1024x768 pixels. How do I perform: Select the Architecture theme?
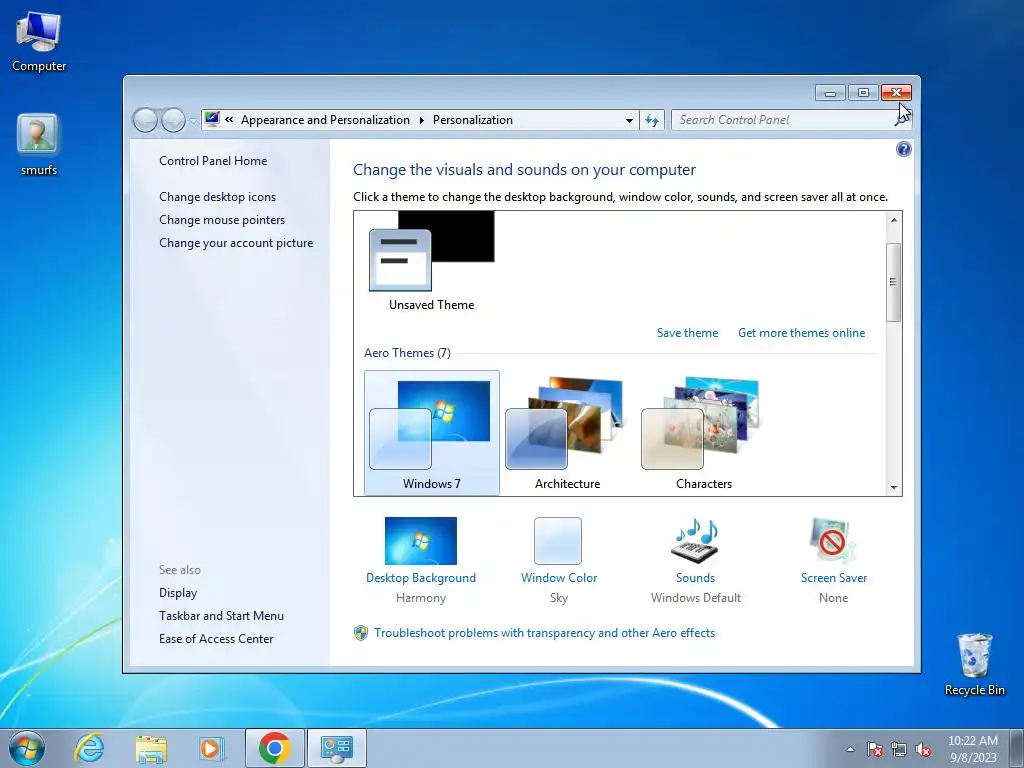click(x=568, y=433)
